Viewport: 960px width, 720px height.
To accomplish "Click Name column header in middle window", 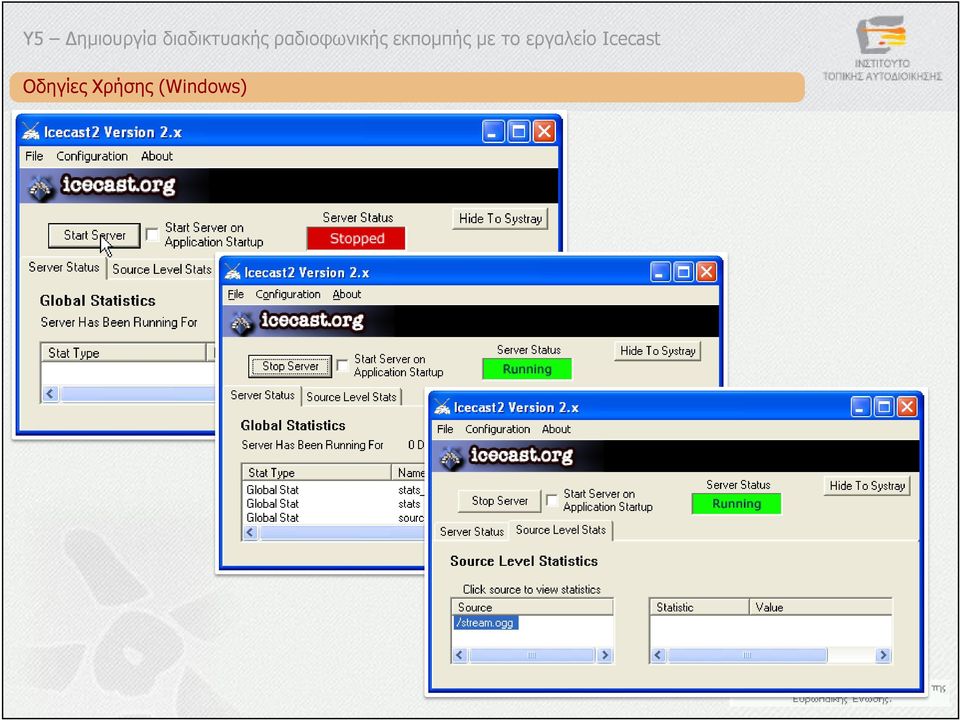I will 409,473.
